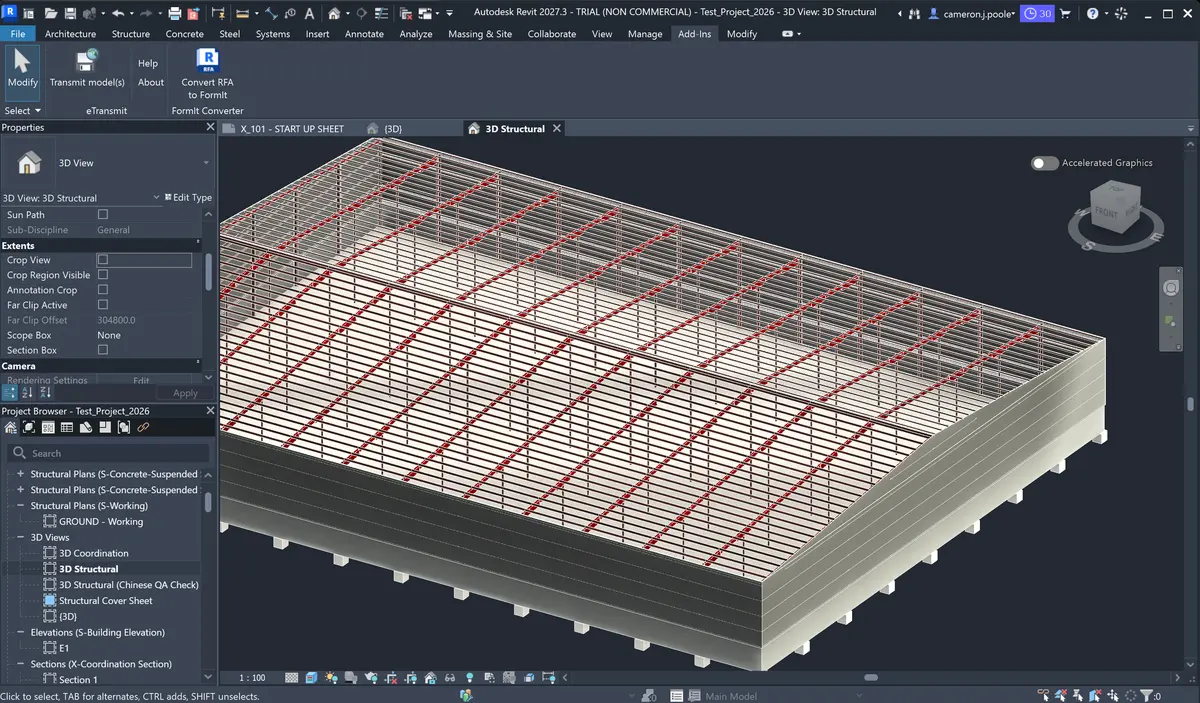Open the Massing & Site ribbon tab
The height and width of the screenshot is (703, 1200).
pyautogui.click(x=480, y=33)
